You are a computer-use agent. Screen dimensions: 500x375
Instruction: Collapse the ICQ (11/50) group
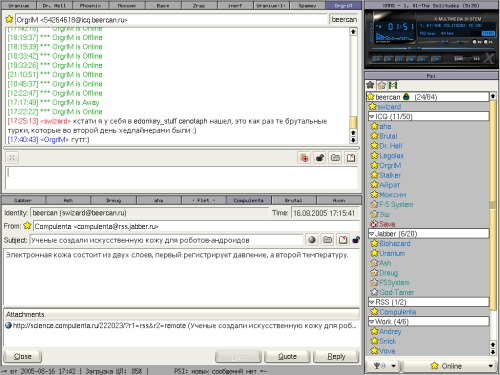click(x=428, y=116)
